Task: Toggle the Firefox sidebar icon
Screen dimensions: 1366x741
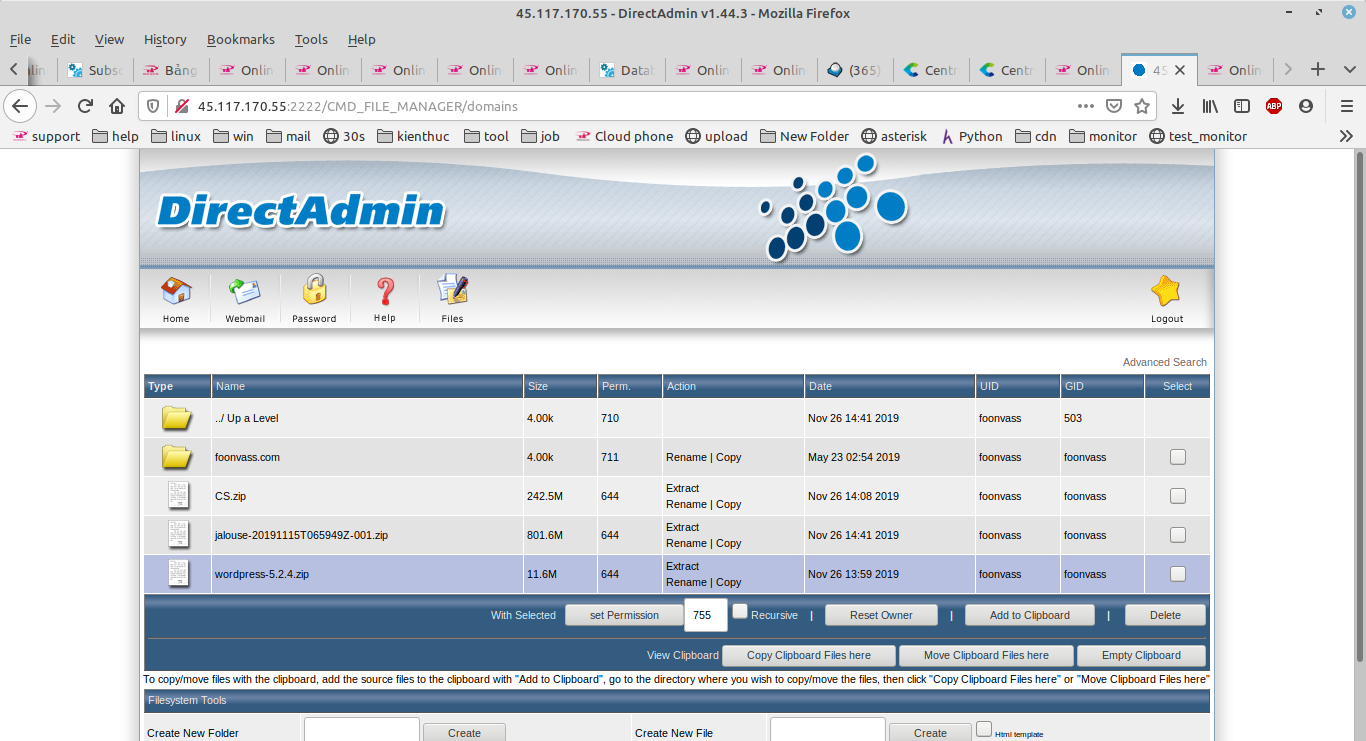Action: (1242, 106)
